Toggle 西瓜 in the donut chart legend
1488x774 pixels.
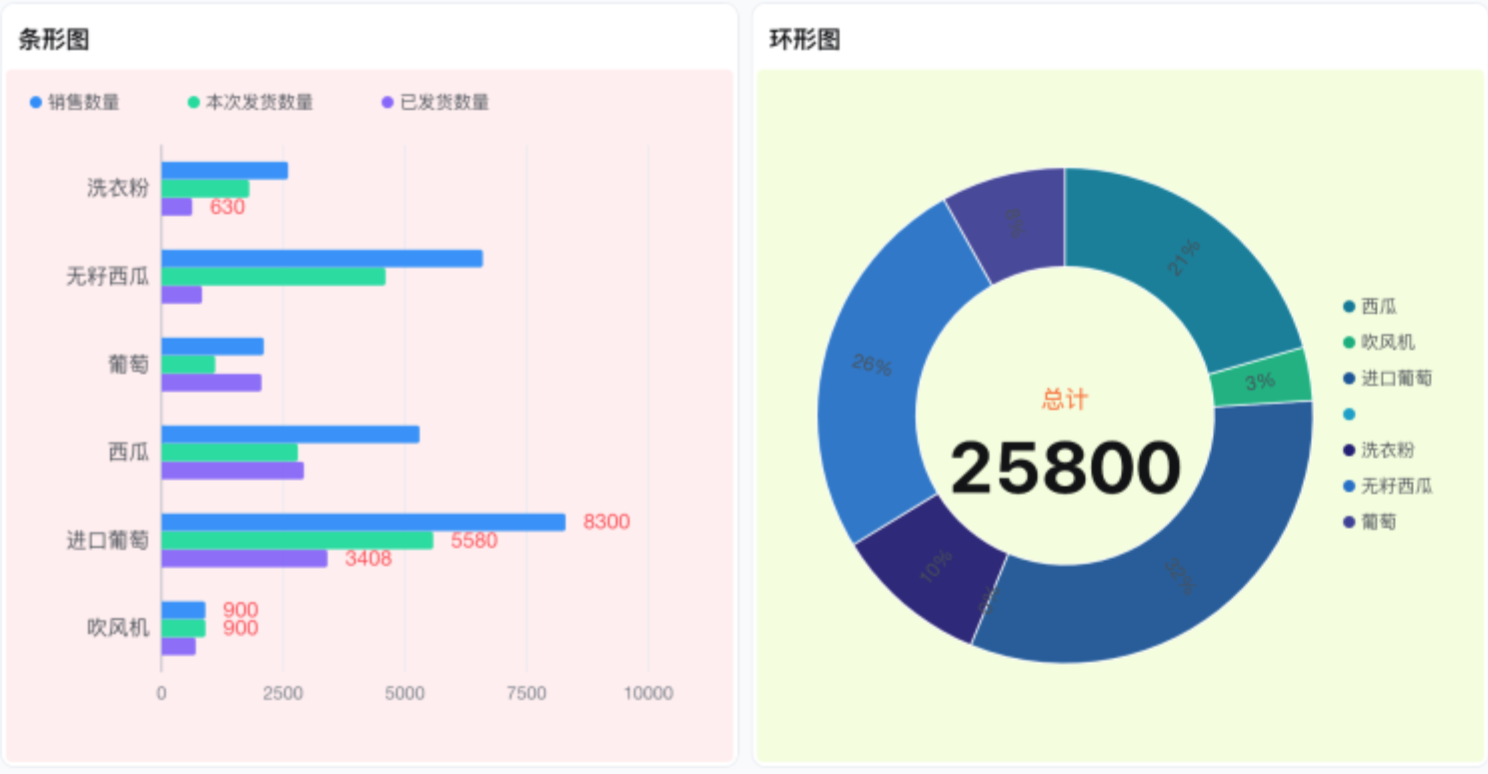1370,307
